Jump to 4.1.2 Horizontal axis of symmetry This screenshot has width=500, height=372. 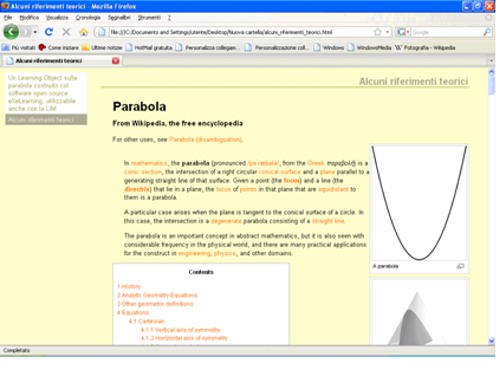[x=184, y=338]
